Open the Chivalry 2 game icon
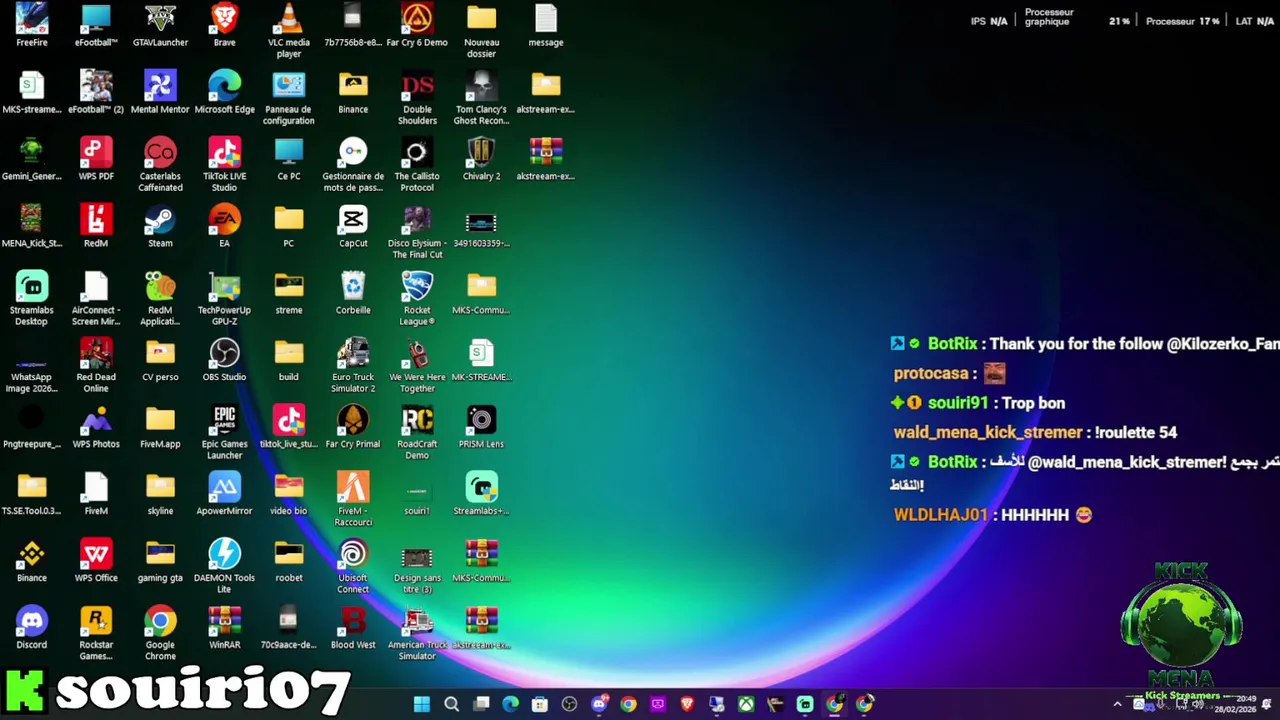The image size is (1280, 720). tap(481, 160)
